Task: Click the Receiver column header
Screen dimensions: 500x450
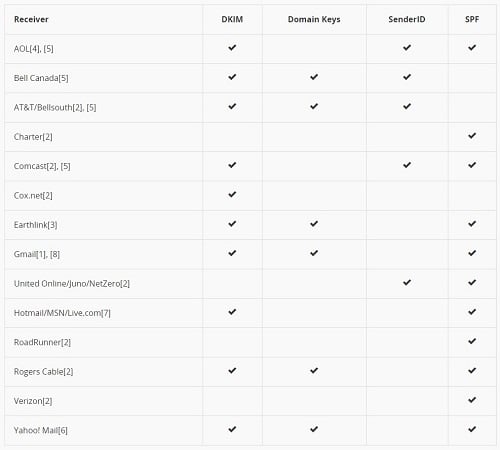Action: coord(31,19)
